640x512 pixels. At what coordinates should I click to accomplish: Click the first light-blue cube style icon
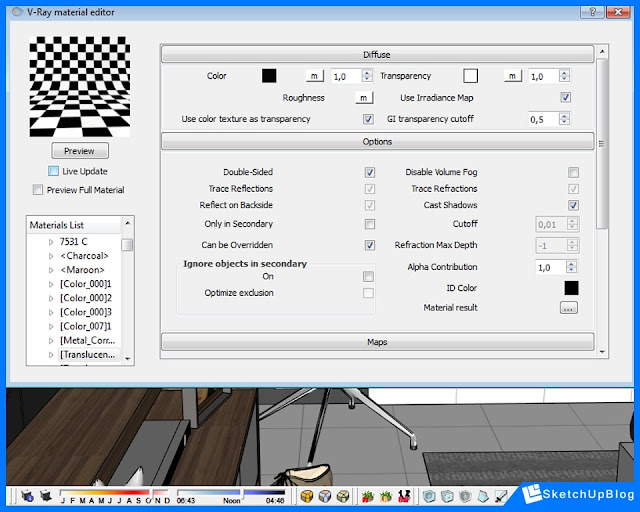pos(429,496)
